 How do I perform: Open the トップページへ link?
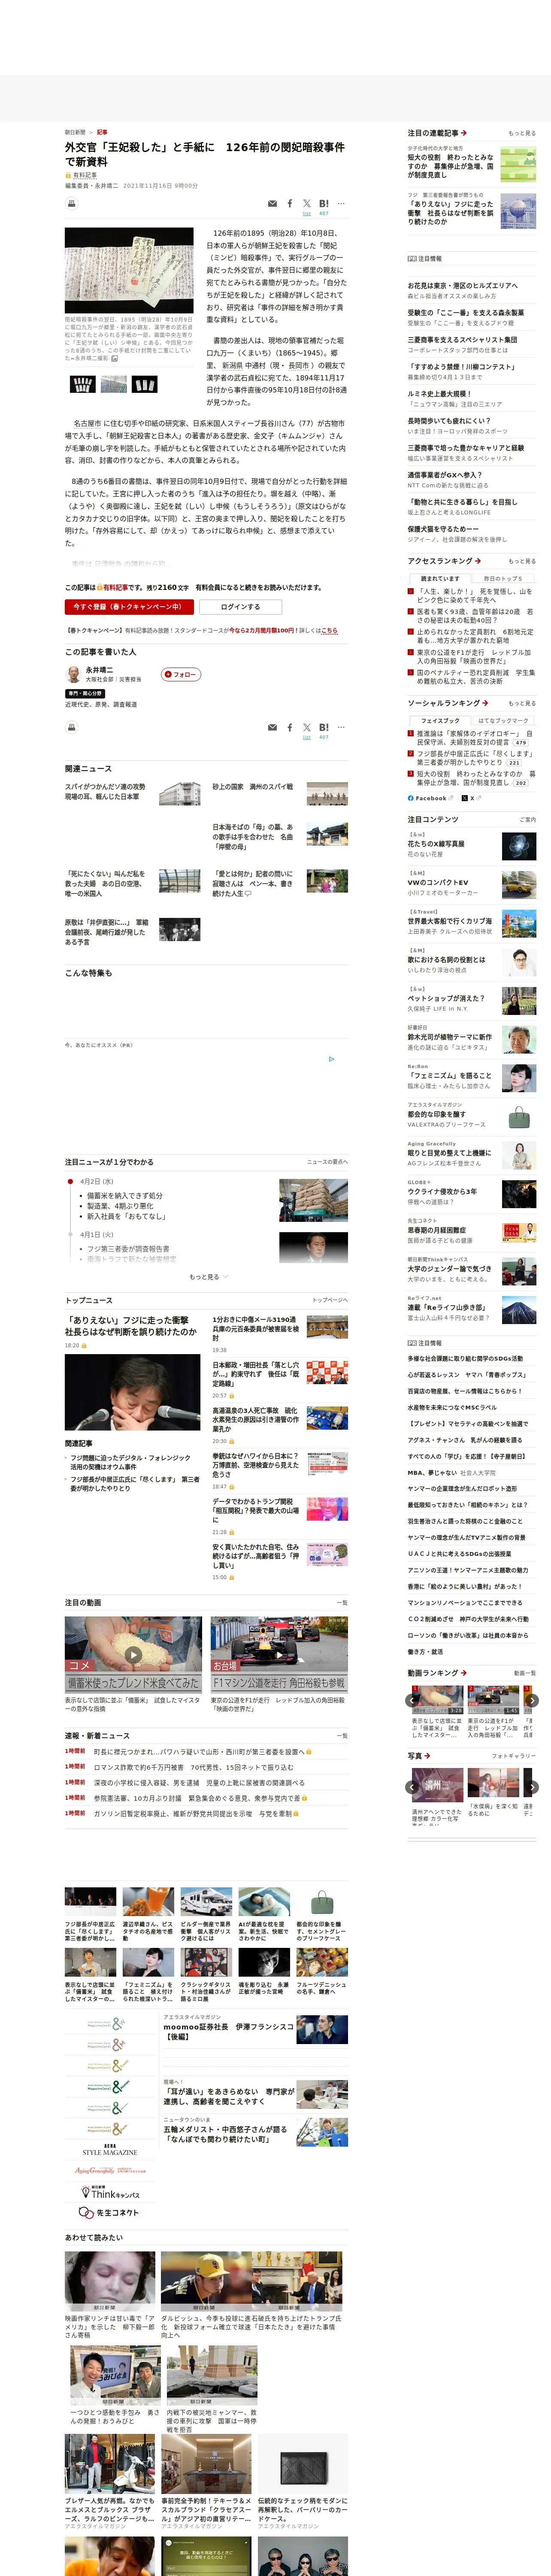[x=330, y=1300]
